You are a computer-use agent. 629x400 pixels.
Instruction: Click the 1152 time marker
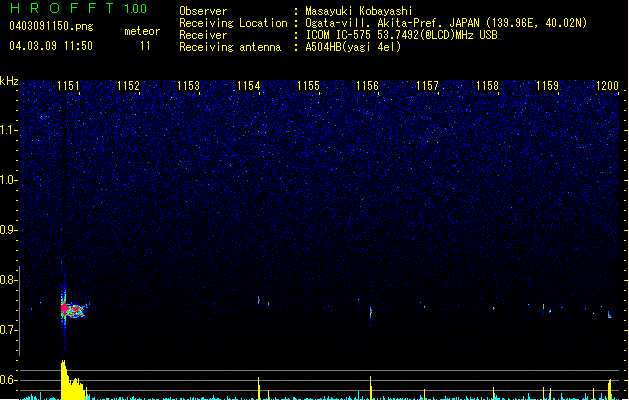coord(128,86)
